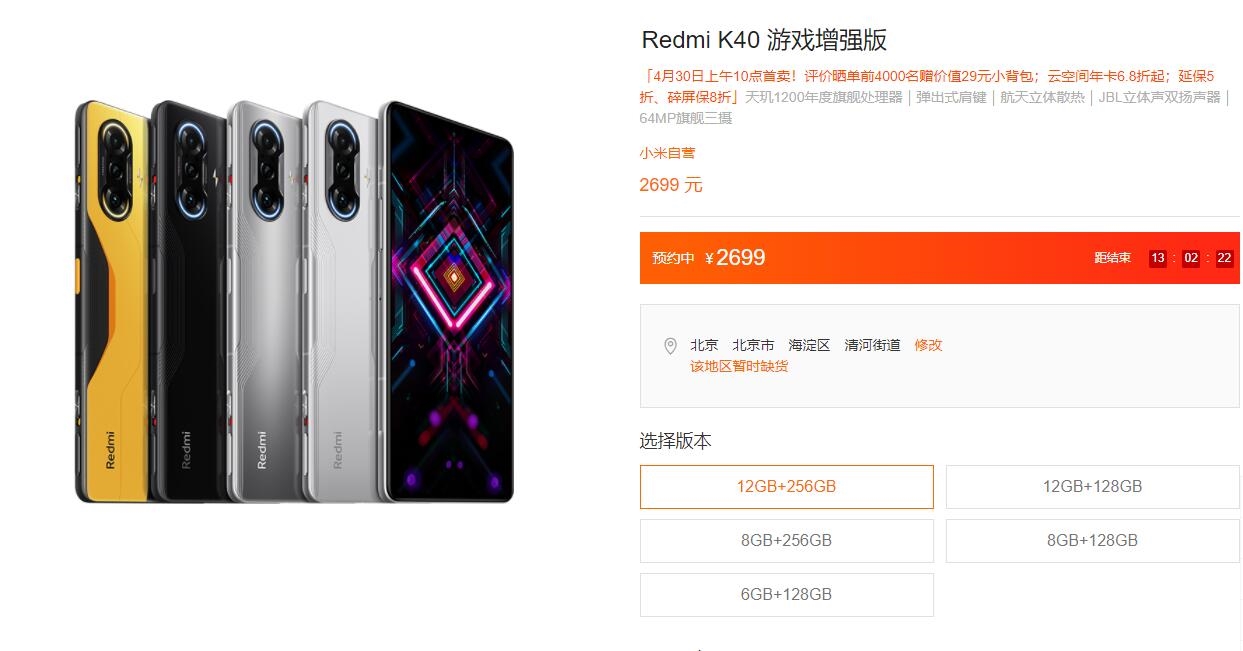Click the 北京市 city text

[753, 345]
